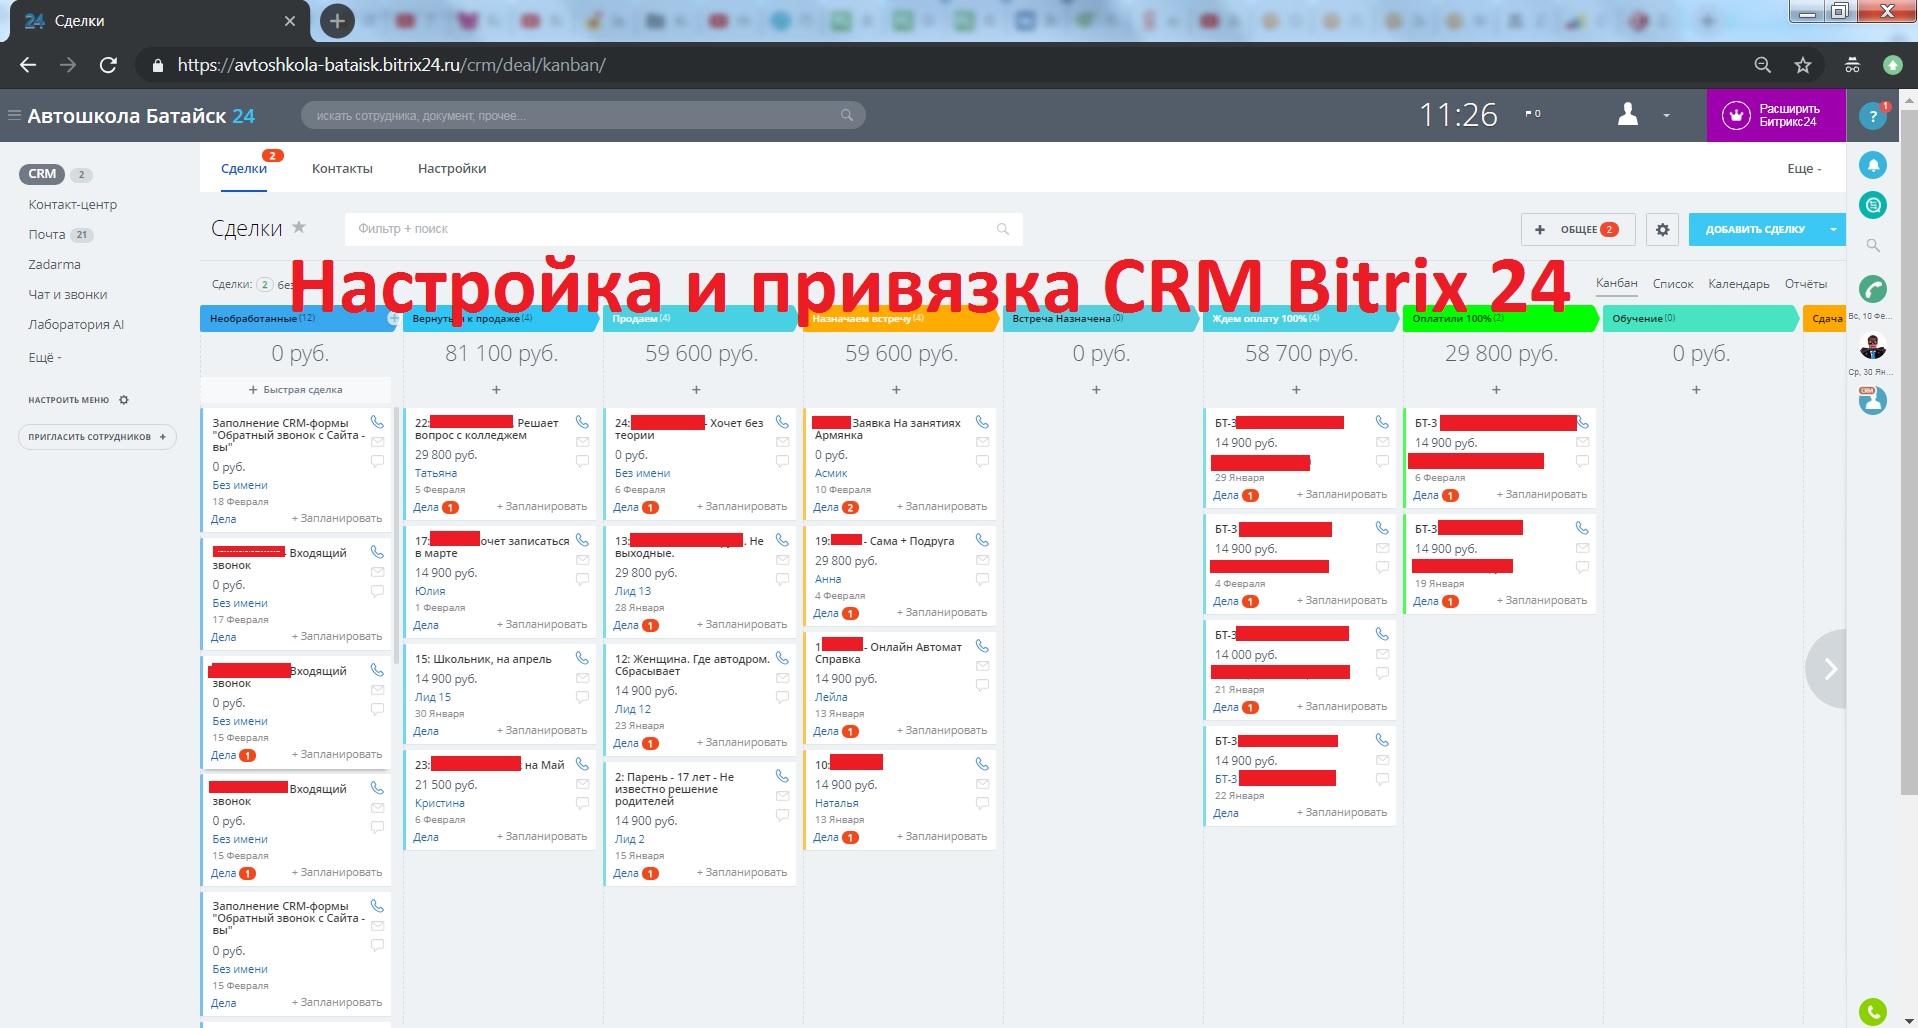Expand the Еще menu at the top right of tabs
This screenshot has height=1028, width=1918.
click(1804, 169)
